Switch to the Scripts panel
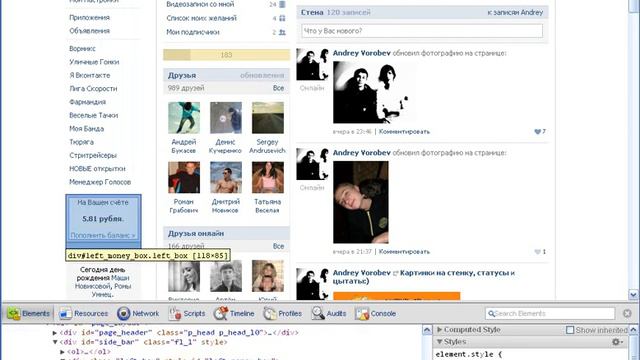 (x=187, y=313)
